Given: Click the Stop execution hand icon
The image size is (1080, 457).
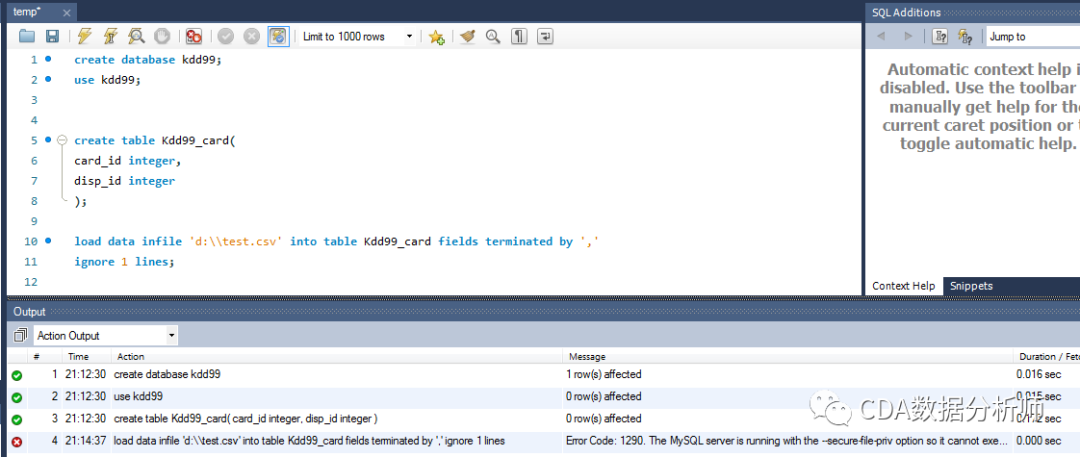Looking at the screenshot, I should point(161,37).
